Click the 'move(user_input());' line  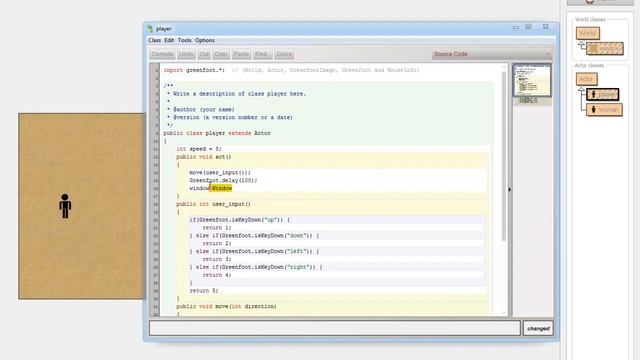pyautogui.click(x=220, y=173)
